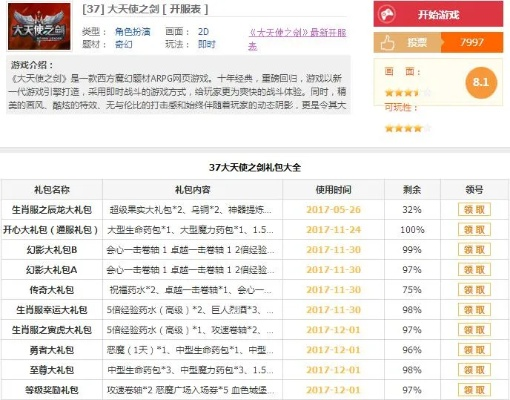The width and height of the screenshot is (510, 400).
Task: Claim 等级奖励礼包 with 领取 button
Action: tap(474, 390)
